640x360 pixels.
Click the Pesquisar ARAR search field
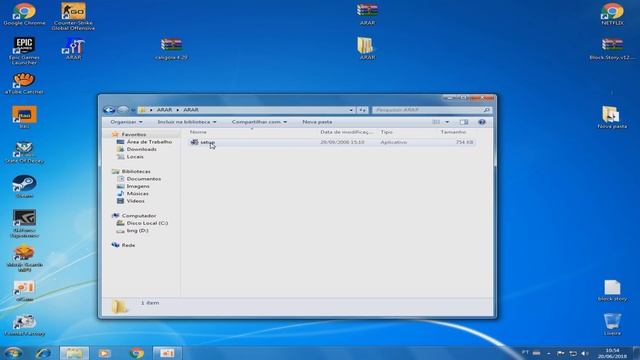(432, 110)
